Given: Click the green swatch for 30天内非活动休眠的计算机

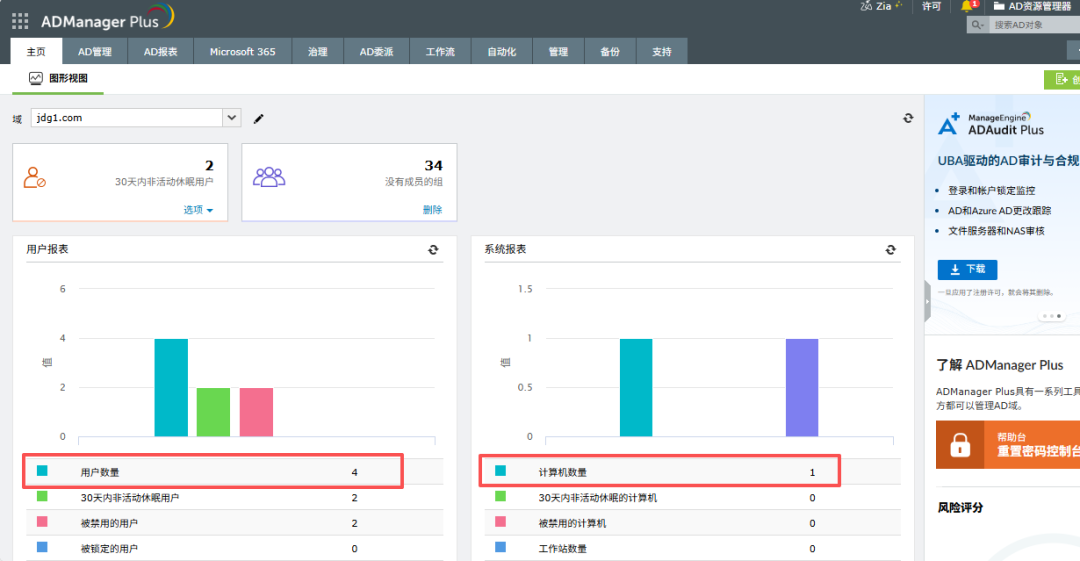Looking at the screenshot, I should pos(500,496).
